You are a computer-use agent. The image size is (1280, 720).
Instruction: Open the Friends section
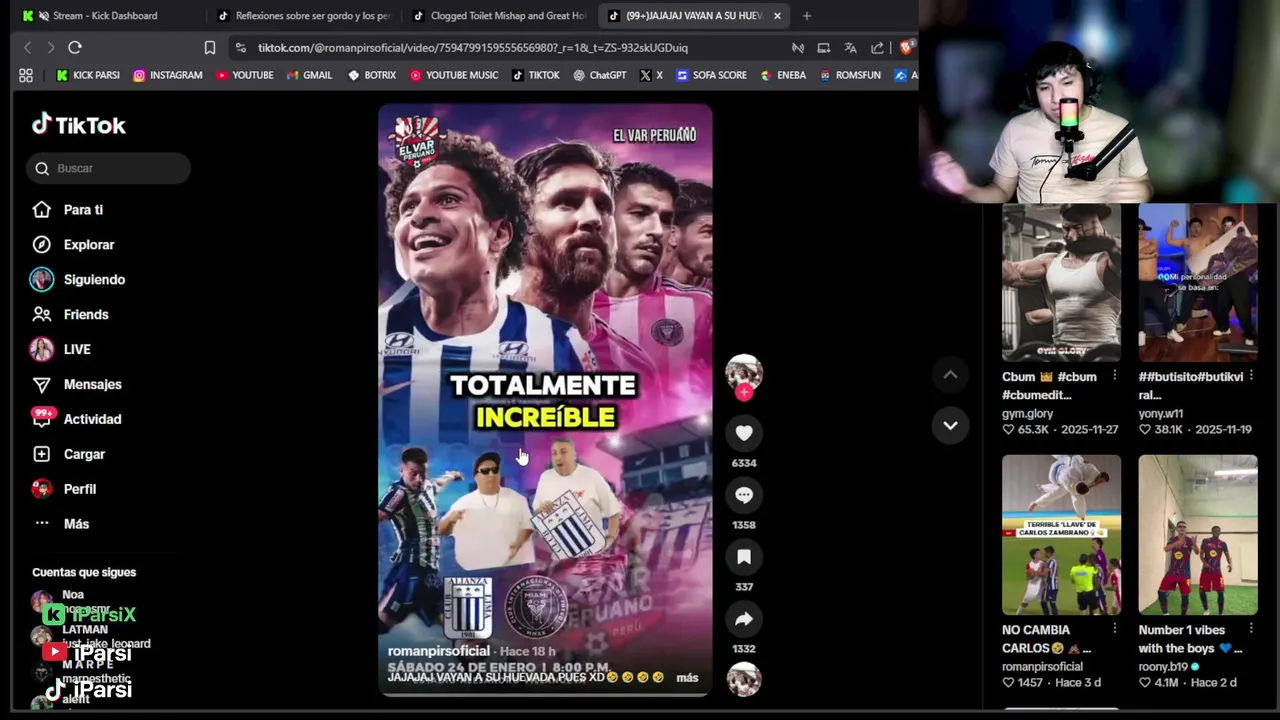pos(70,315)
